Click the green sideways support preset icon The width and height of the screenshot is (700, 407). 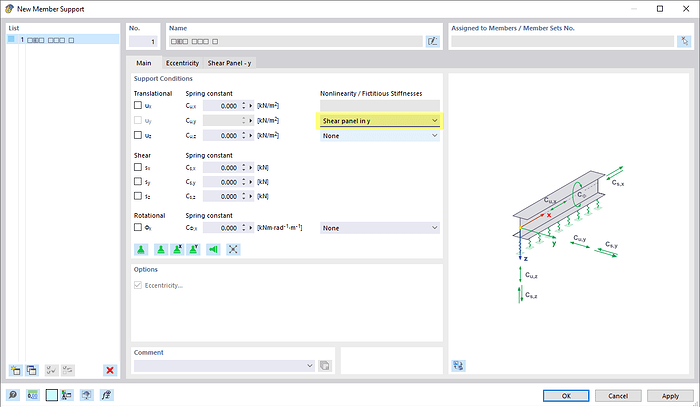coord(213,249)
